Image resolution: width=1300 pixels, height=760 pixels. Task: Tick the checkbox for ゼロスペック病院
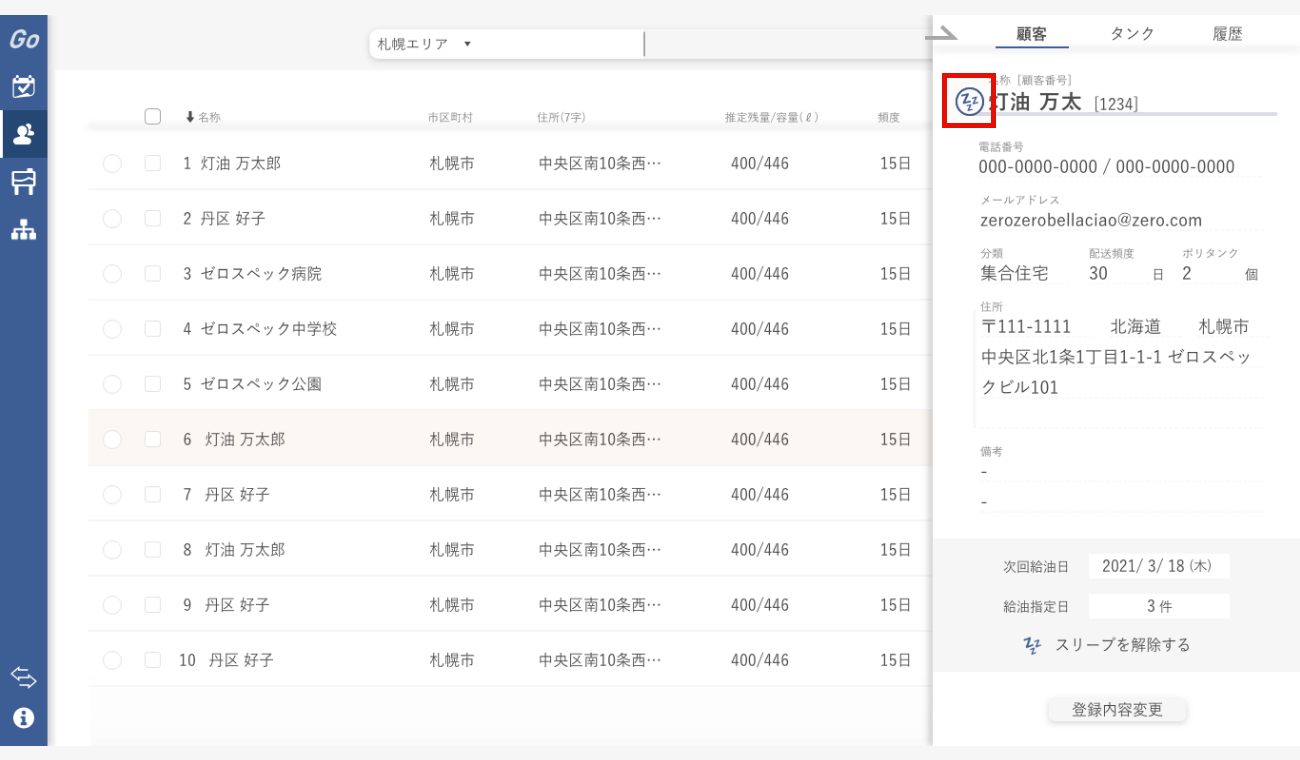click(x=152, y=273)
